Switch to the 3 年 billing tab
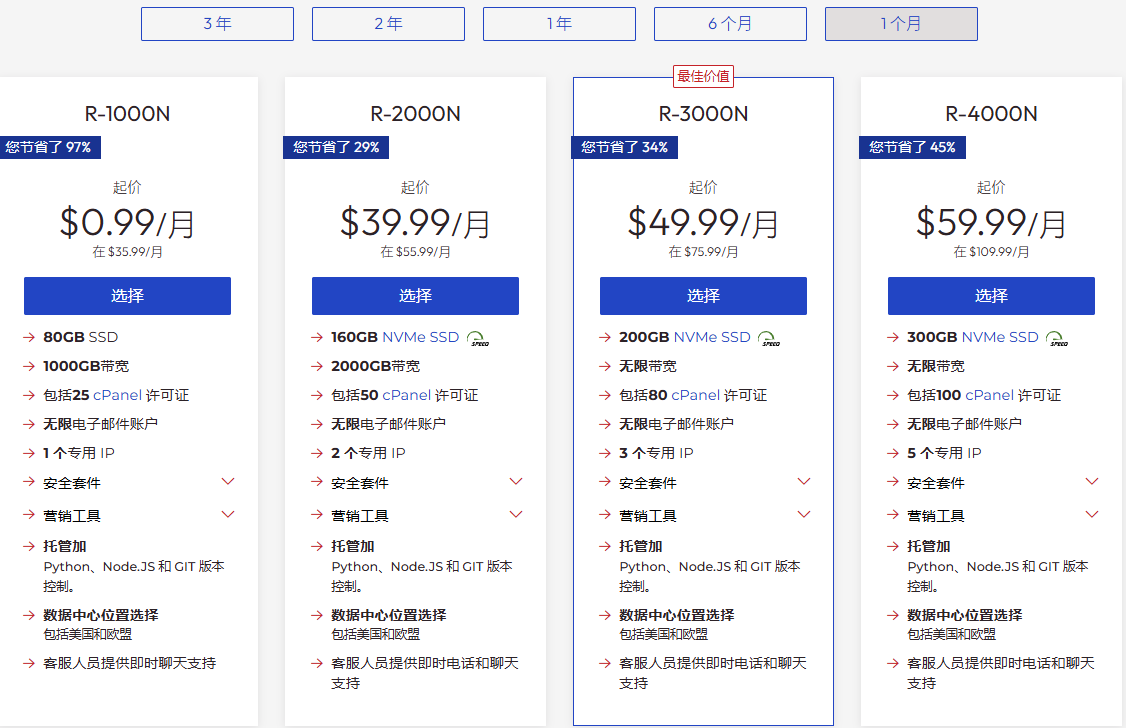Screen dimensions: 1126x728 217,23
